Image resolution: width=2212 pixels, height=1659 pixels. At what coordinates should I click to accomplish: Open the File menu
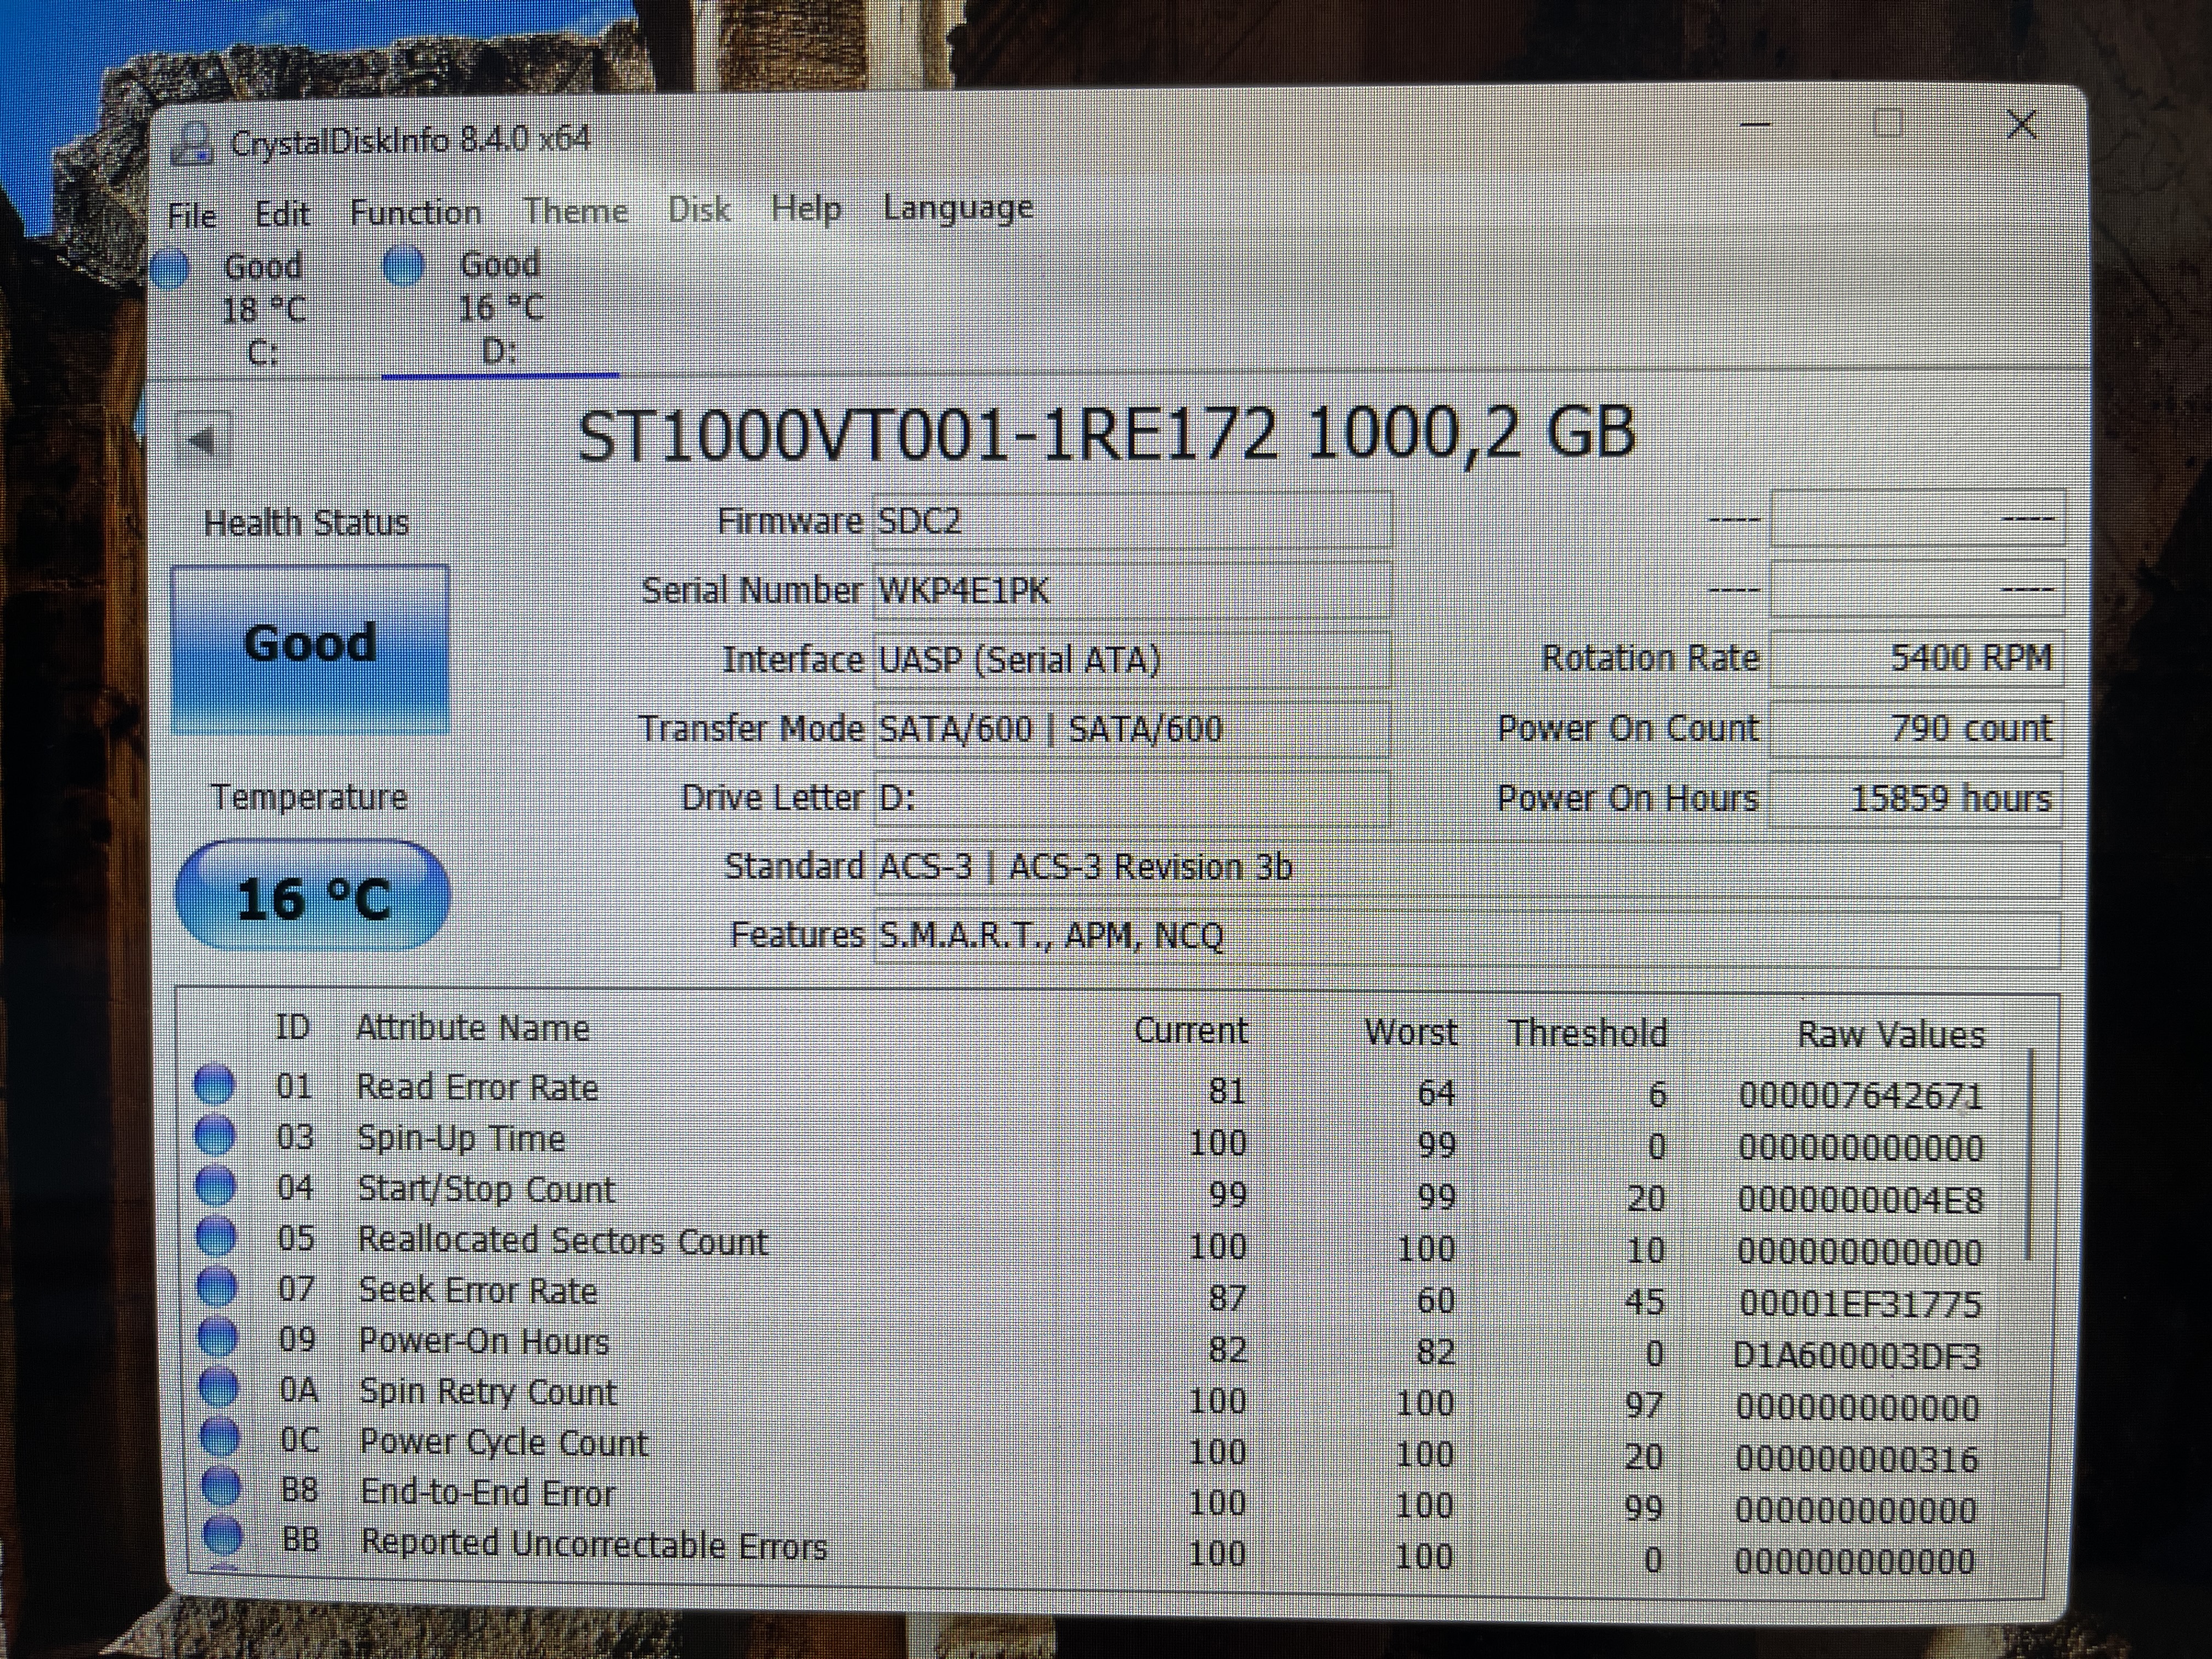[192, 215]
